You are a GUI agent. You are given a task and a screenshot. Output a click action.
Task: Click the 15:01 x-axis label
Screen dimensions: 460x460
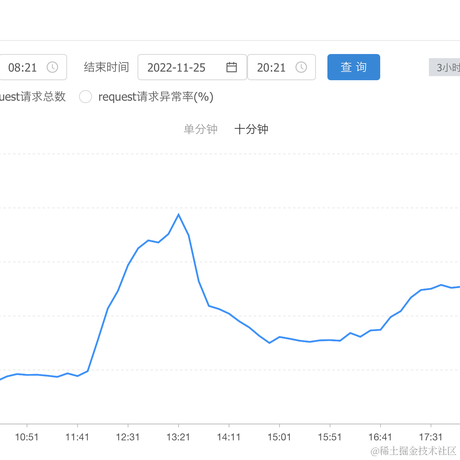[279, 437]
